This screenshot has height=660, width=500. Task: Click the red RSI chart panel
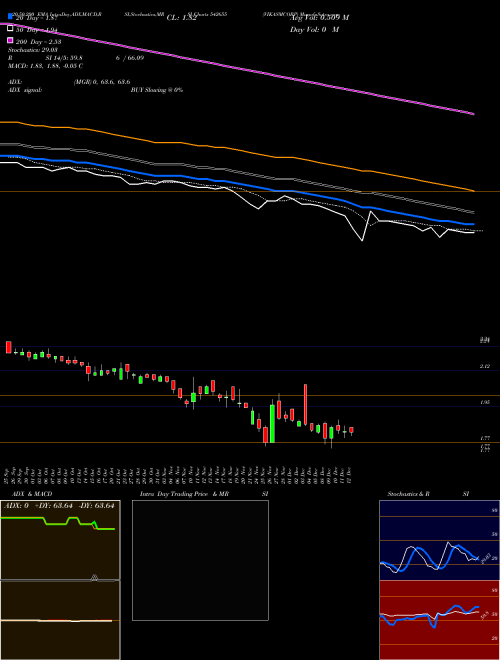coord(439,620)
